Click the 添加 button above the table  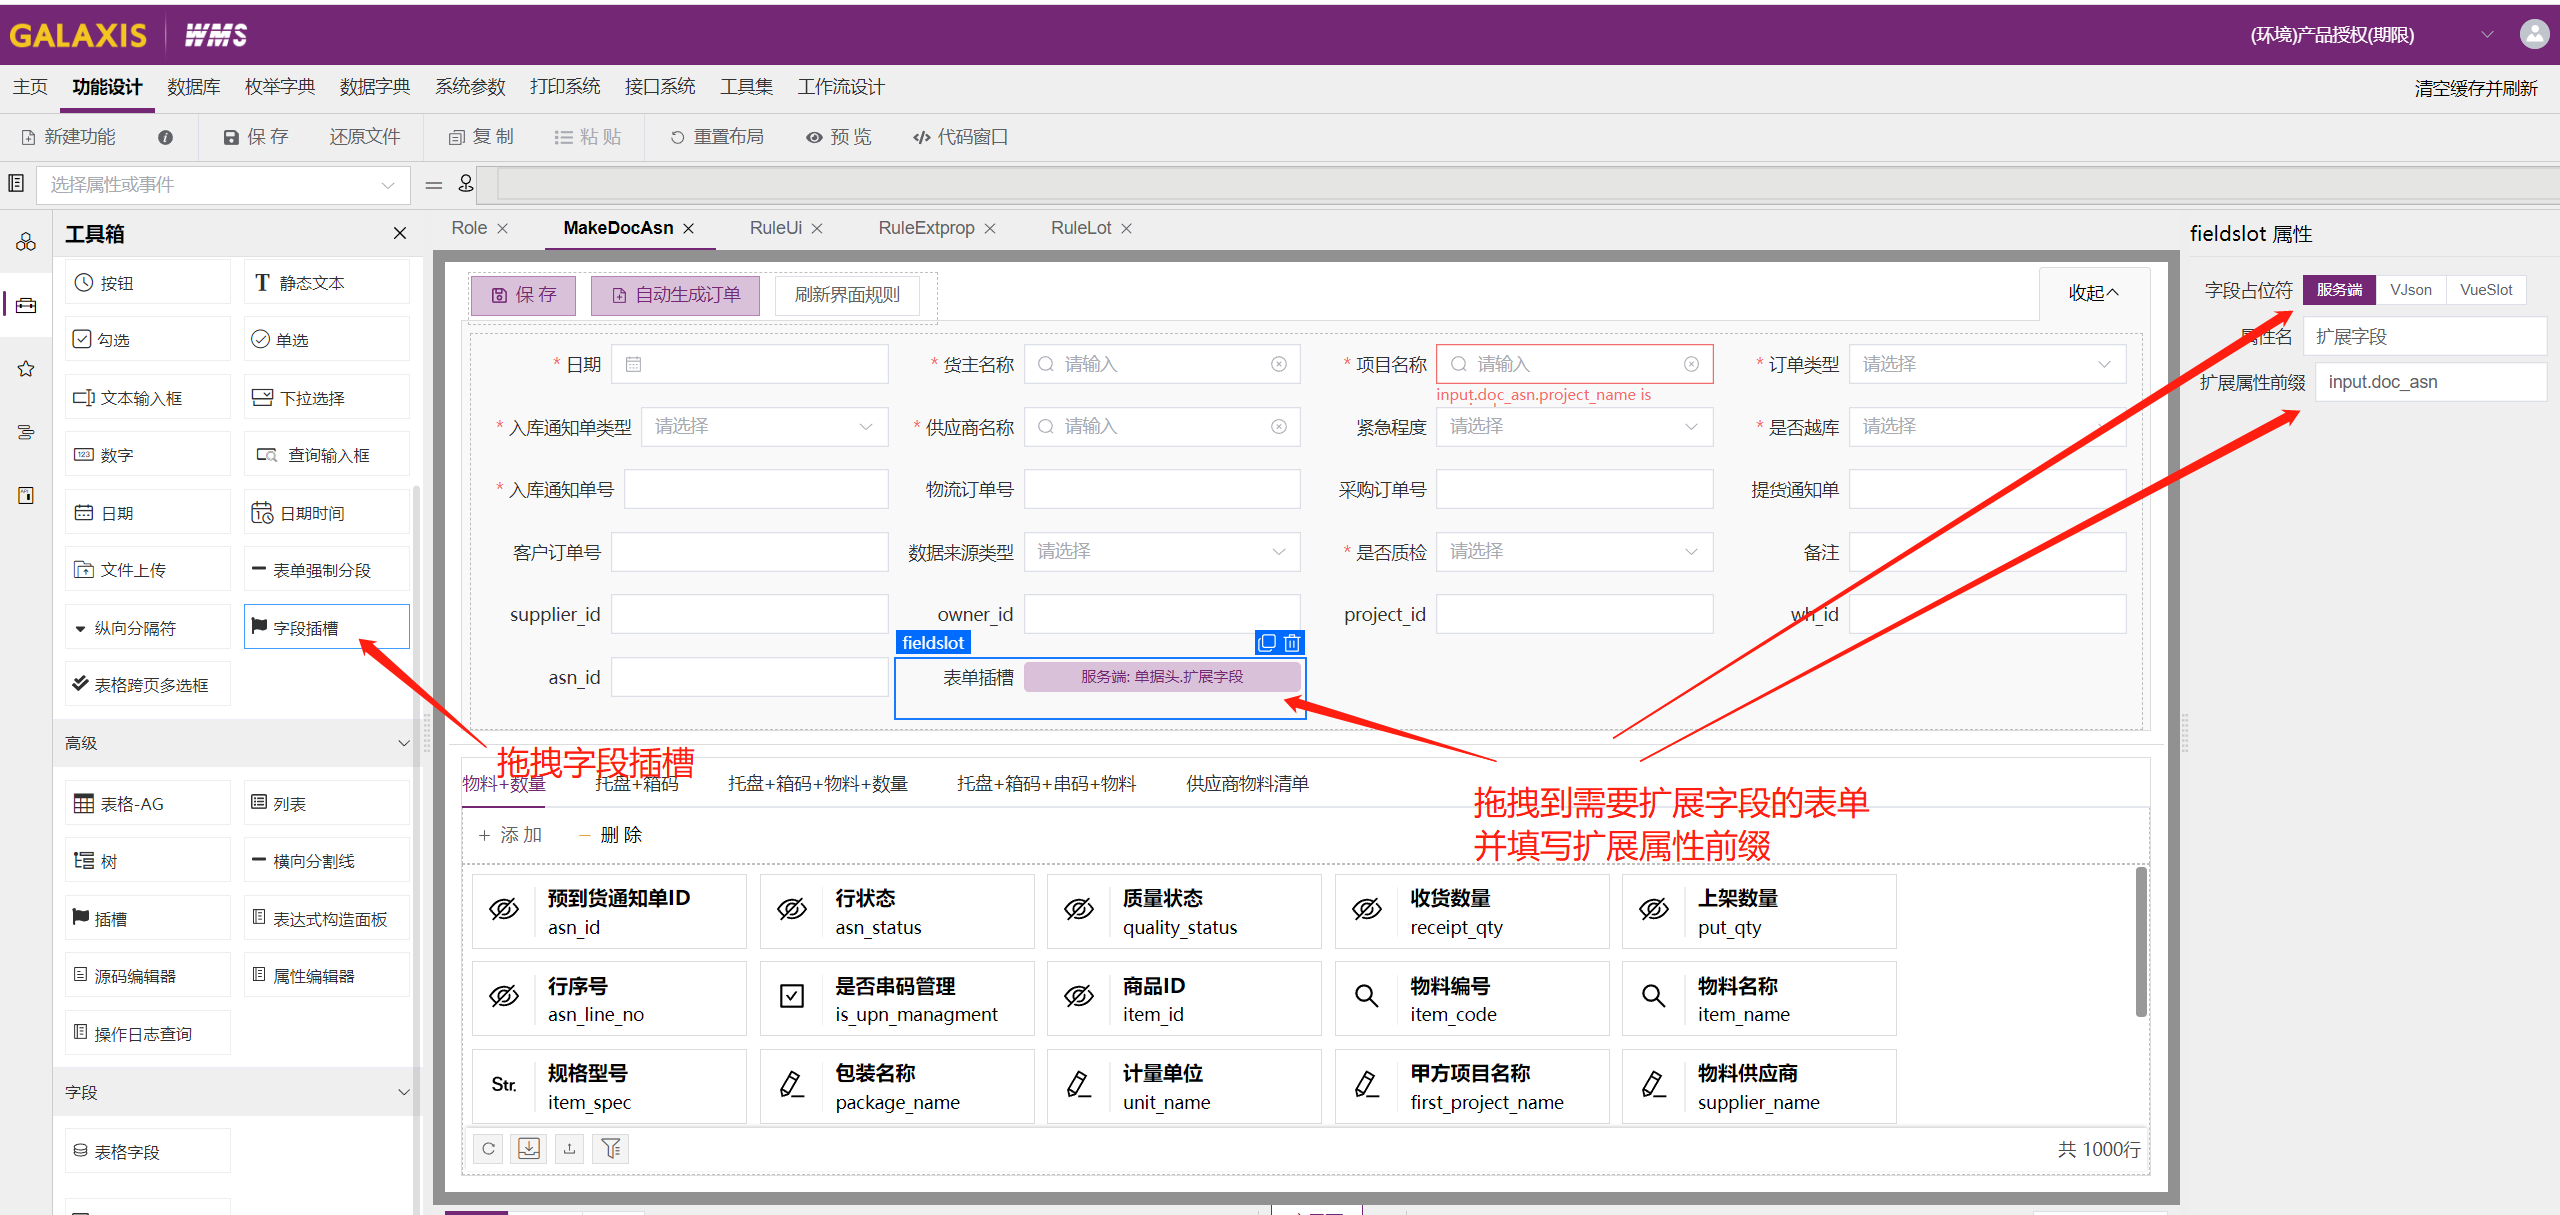tap(509, 835)
